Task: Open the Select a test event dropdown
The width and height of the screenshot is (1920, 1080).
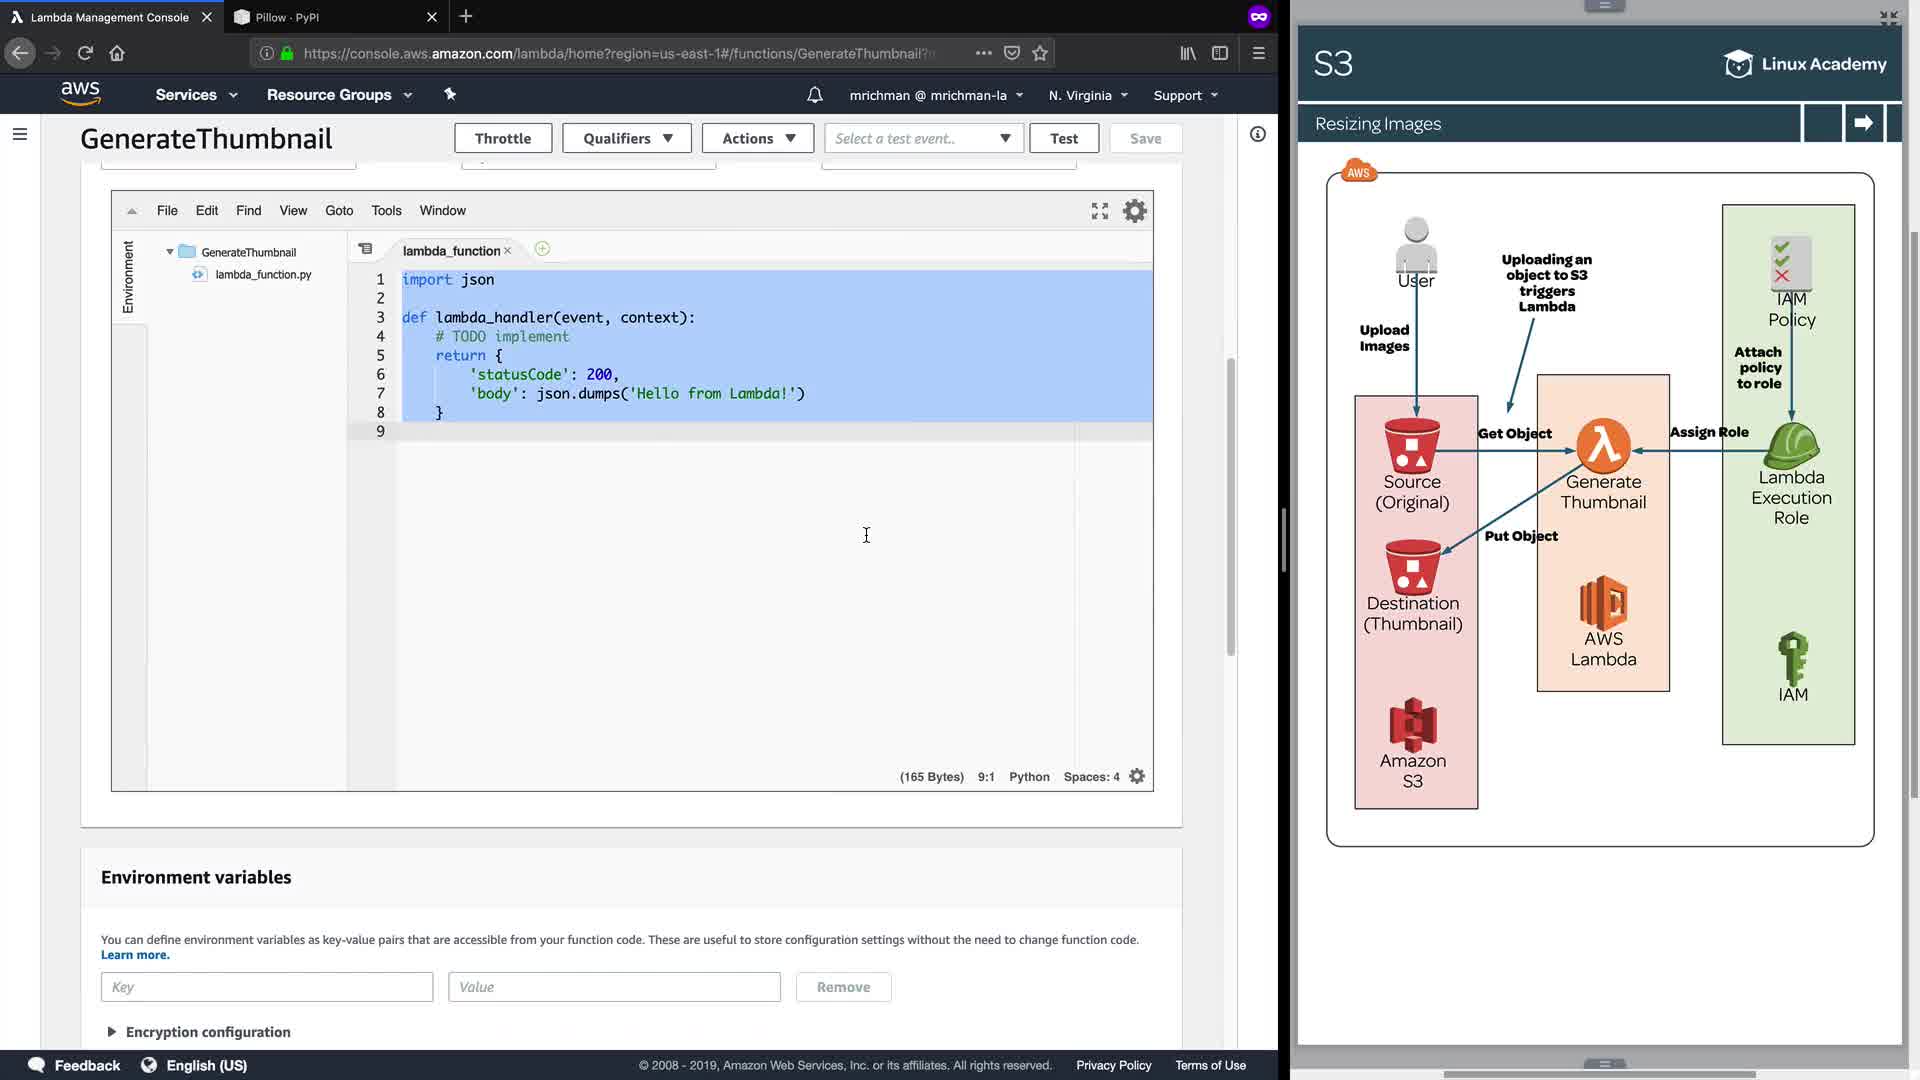Action: point(923,139)
